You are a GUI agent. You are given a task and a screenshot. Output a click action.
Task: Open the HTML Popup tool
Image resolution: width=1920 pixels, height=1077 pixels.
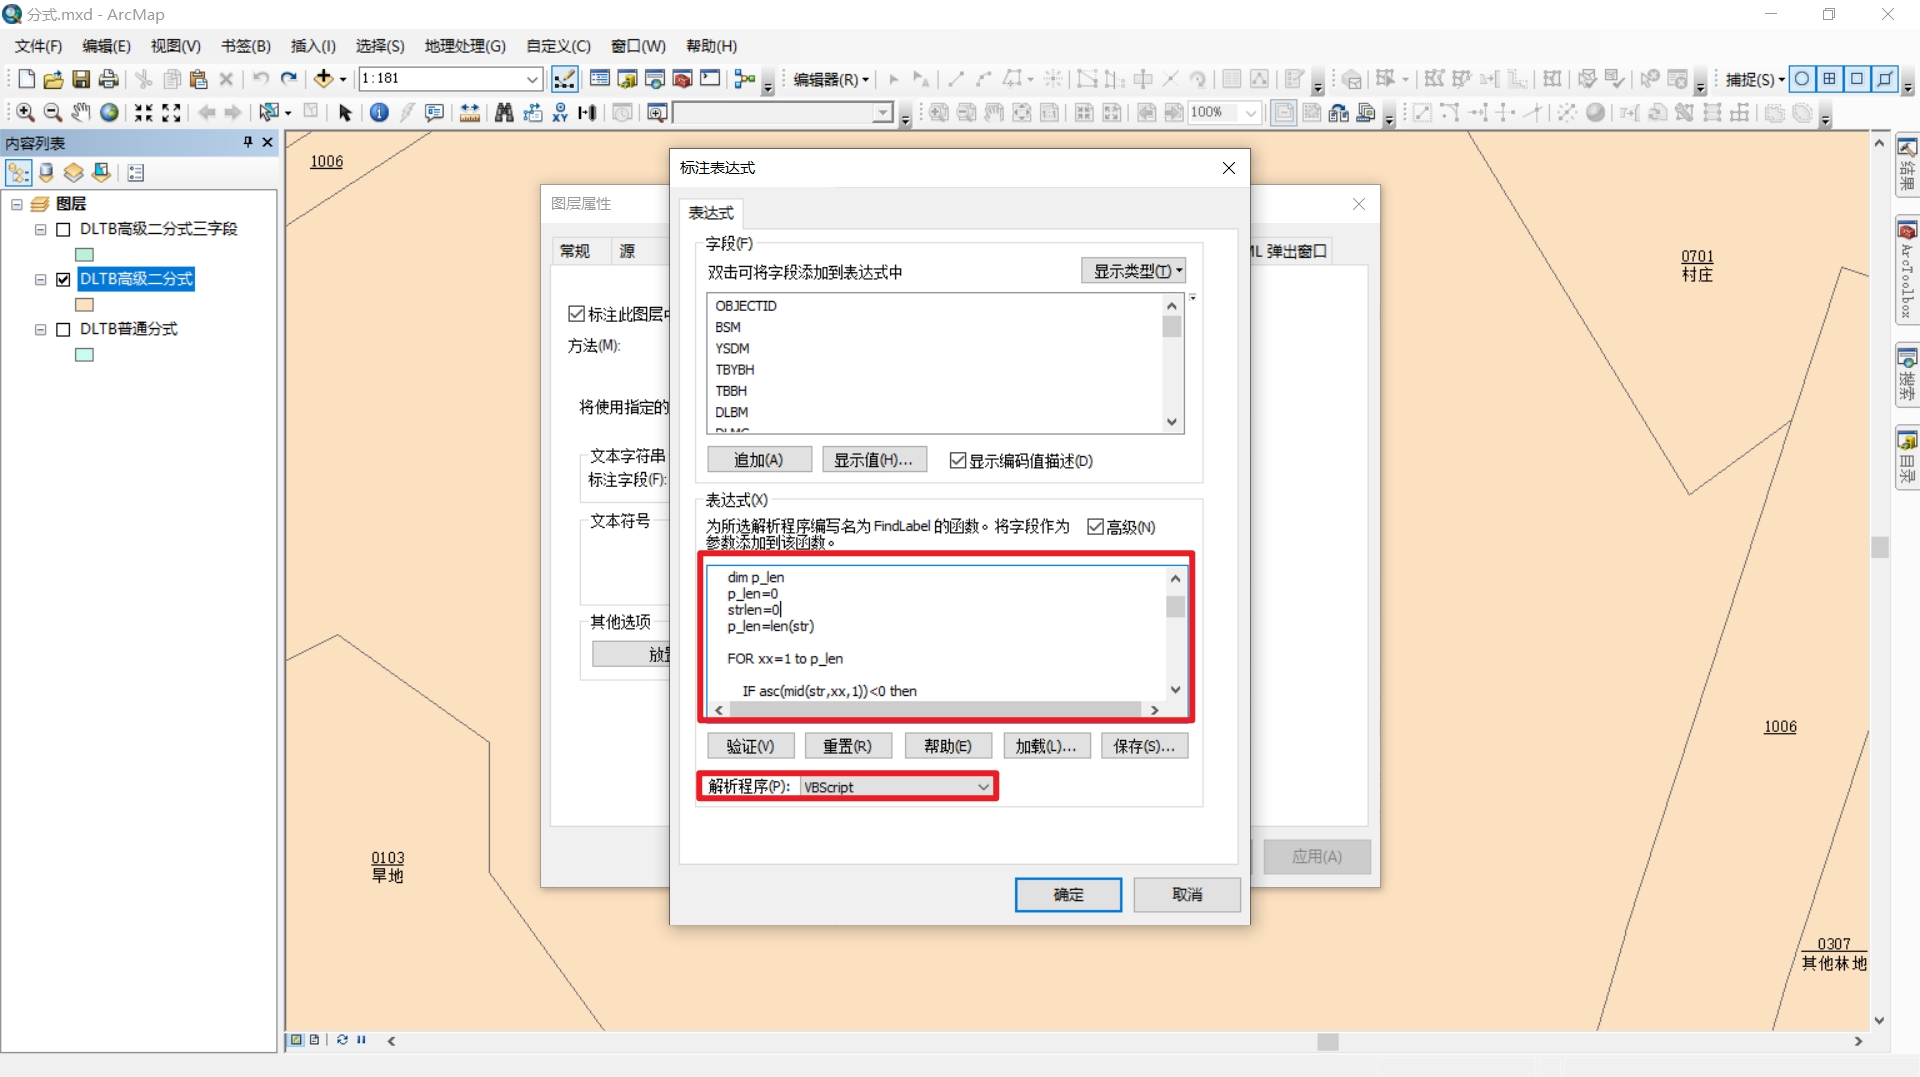[x=434, y=113]
